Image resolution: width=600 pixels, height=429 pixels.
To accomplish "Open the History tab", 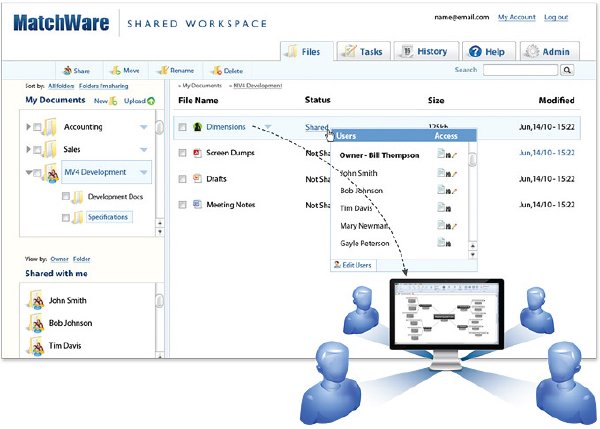I will 426,51.
